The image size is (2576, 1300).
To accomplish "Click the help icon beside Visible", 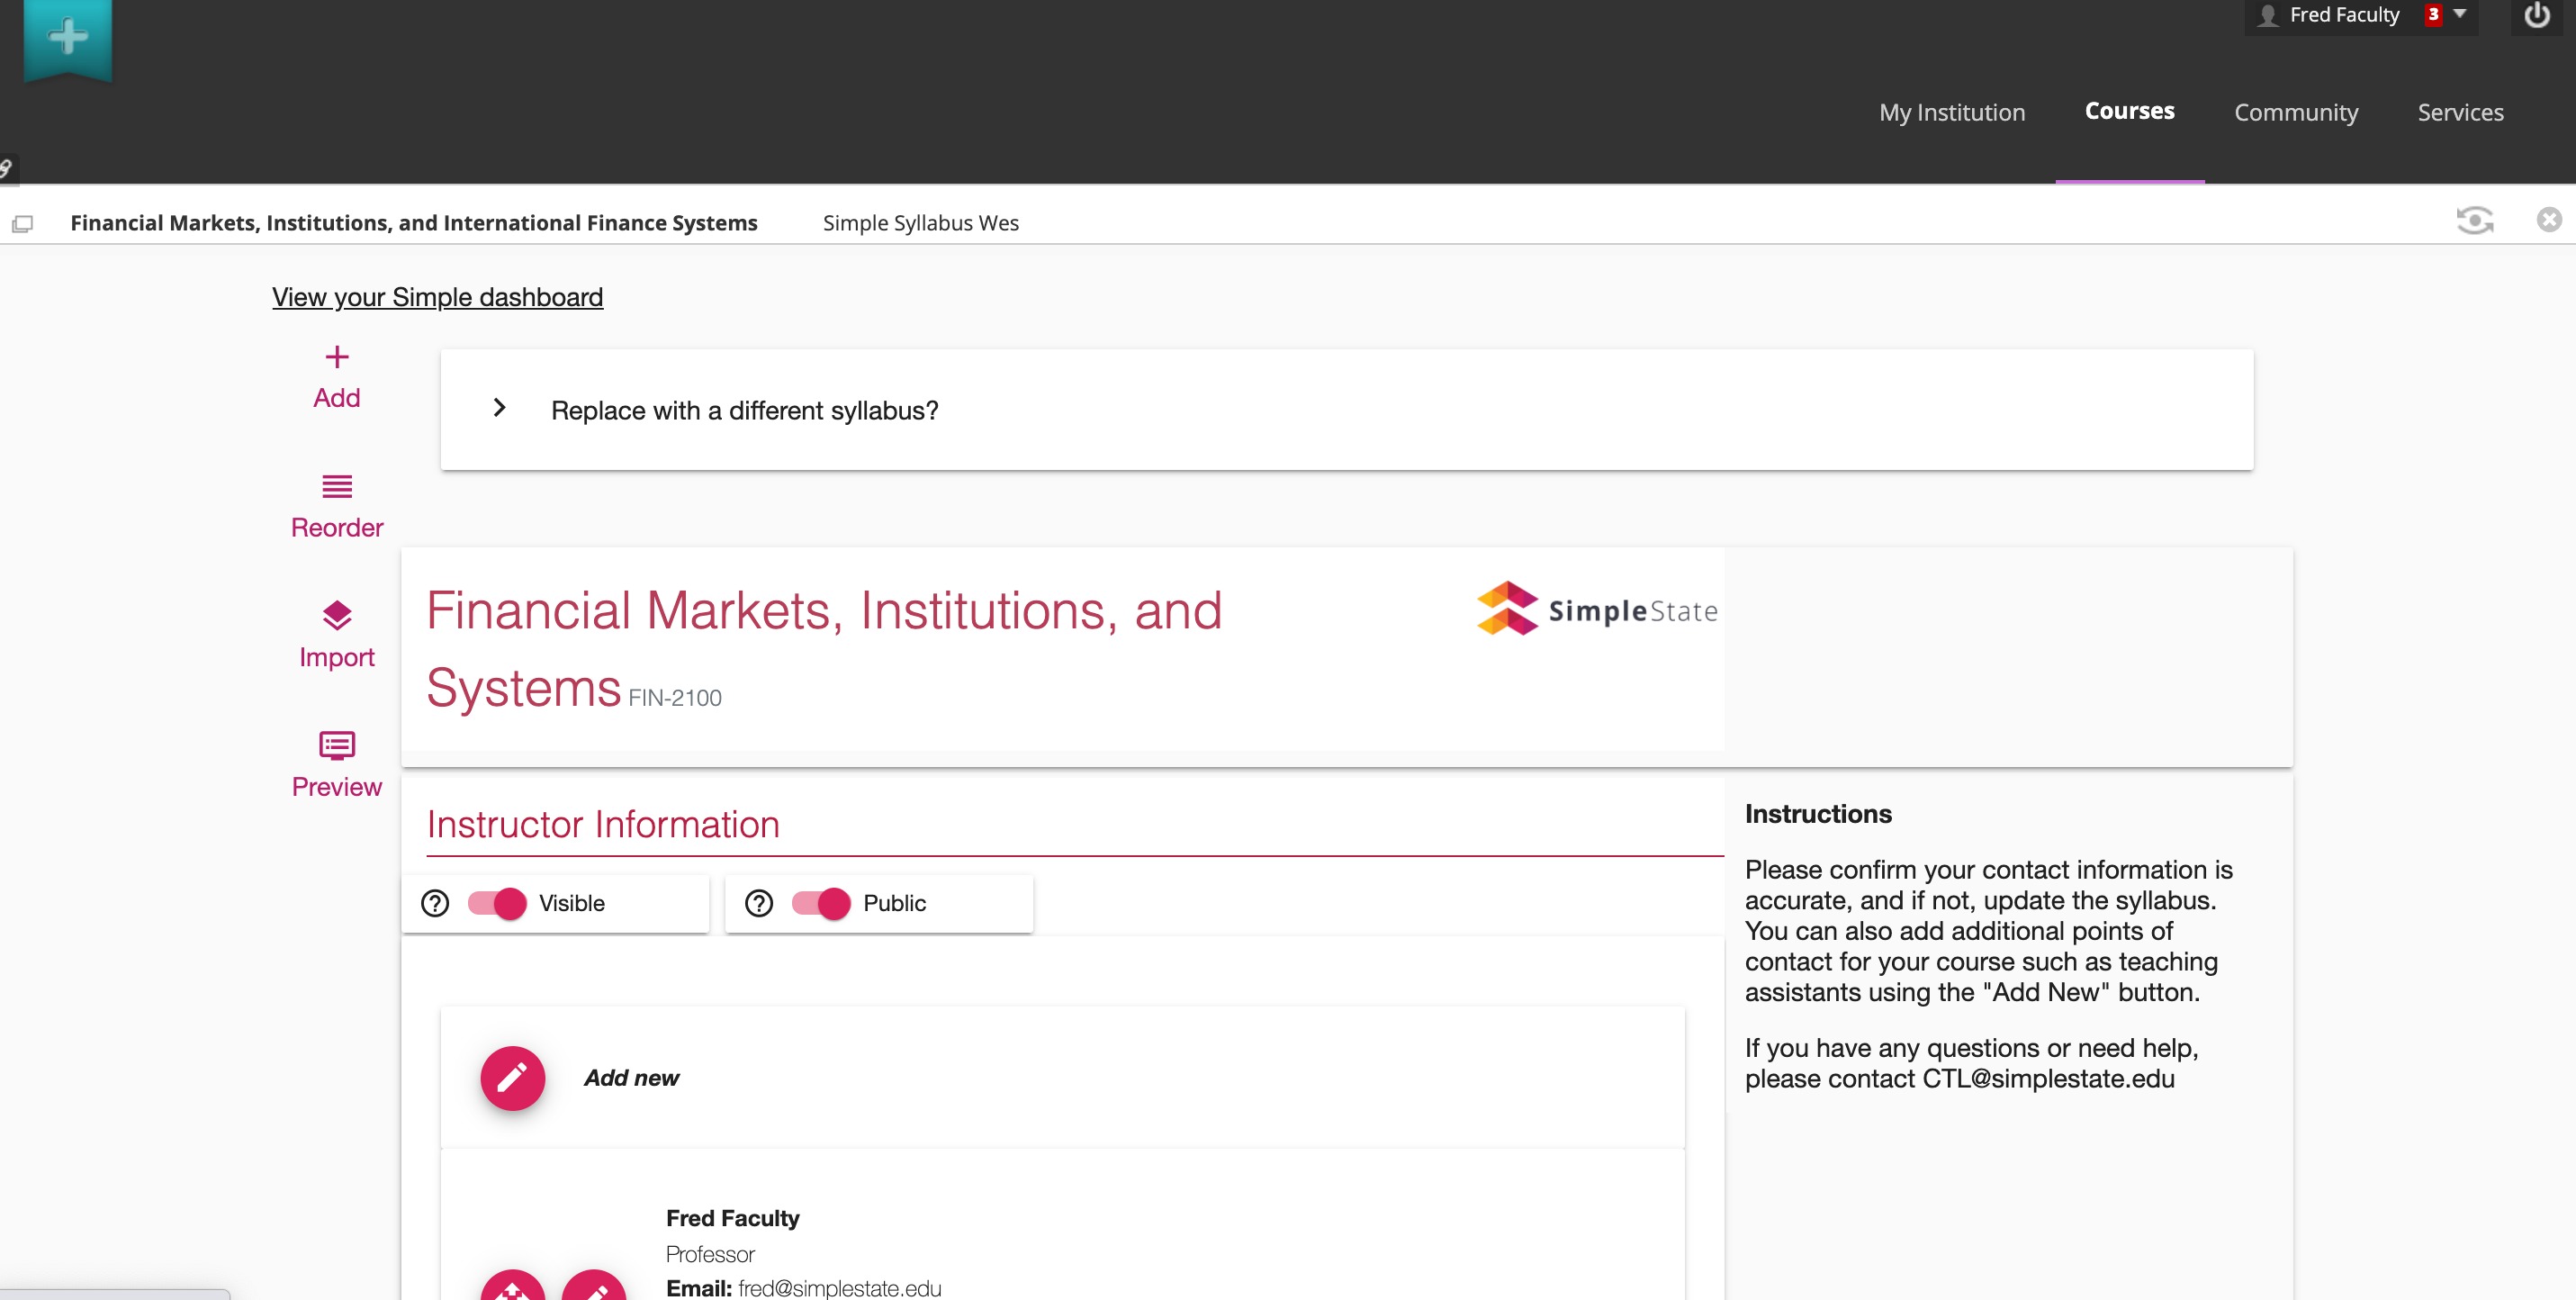I will (x=435, y=903).
